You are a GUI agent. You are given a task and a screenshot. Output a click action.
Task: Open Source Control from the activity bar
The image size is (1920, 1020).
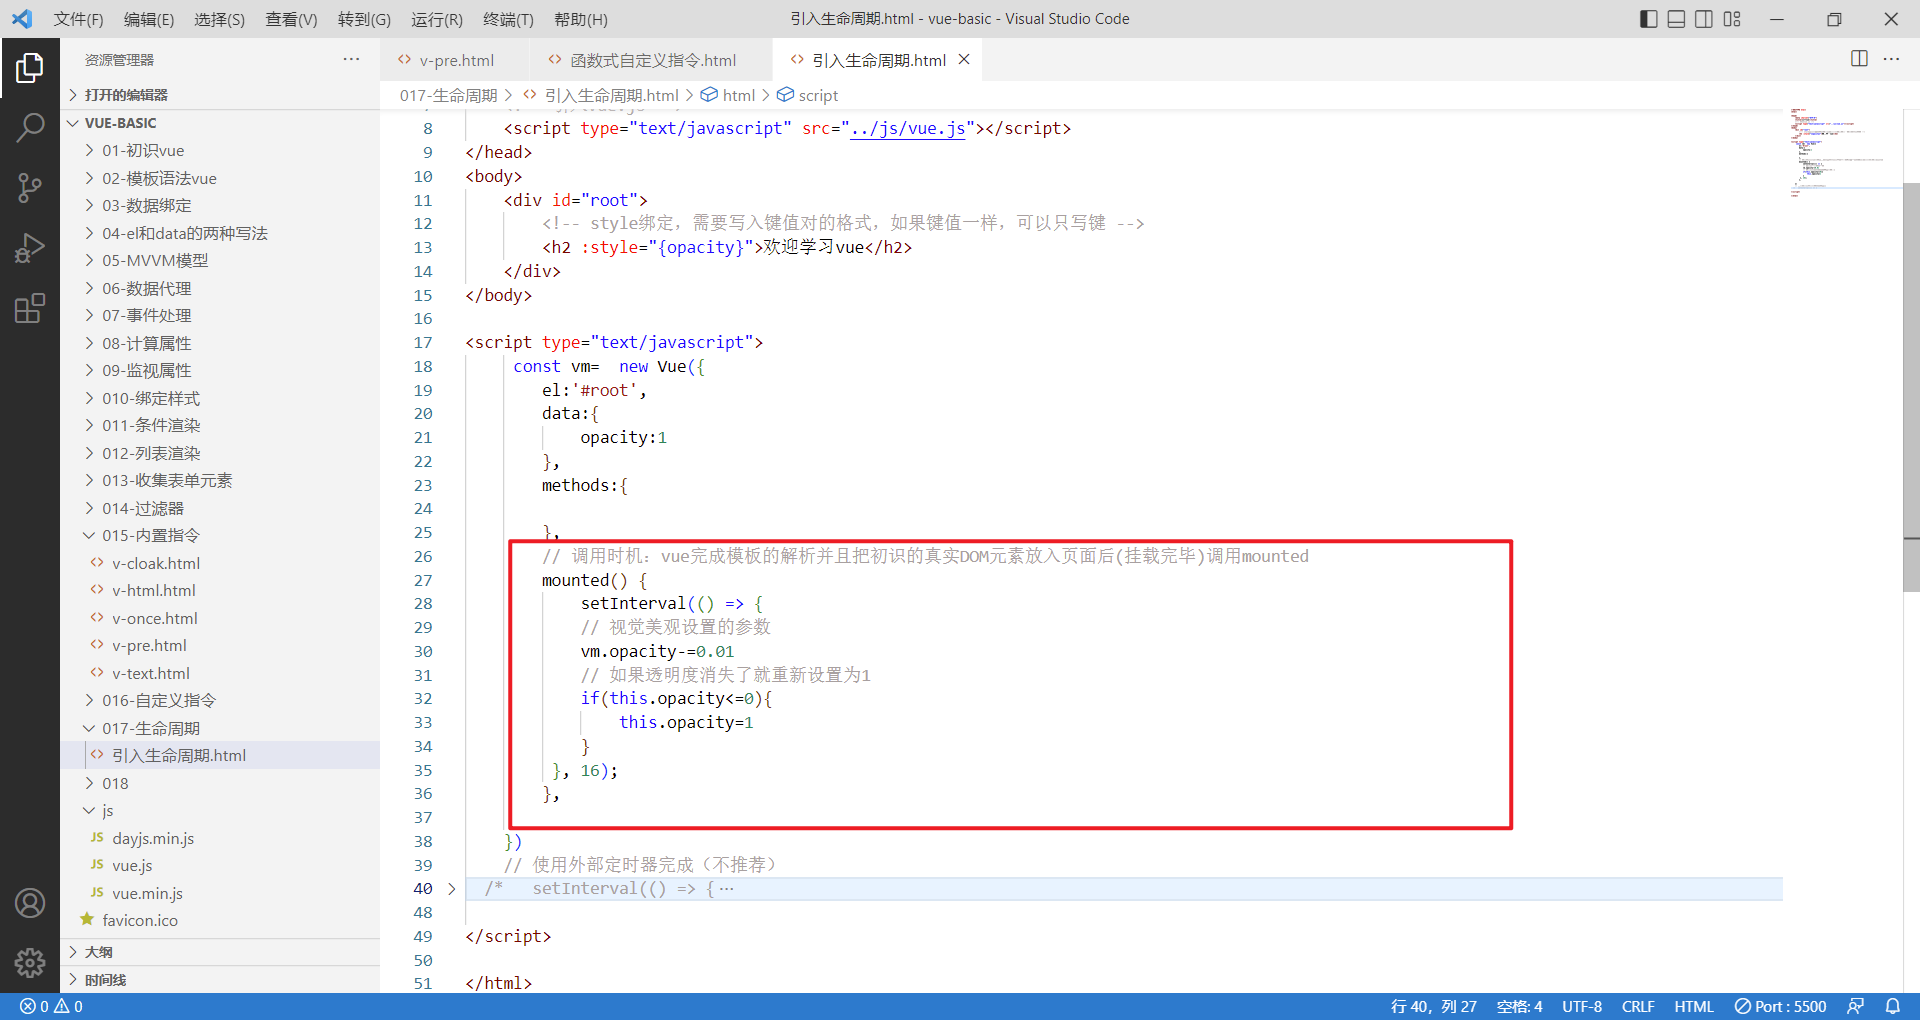point(30,187)
